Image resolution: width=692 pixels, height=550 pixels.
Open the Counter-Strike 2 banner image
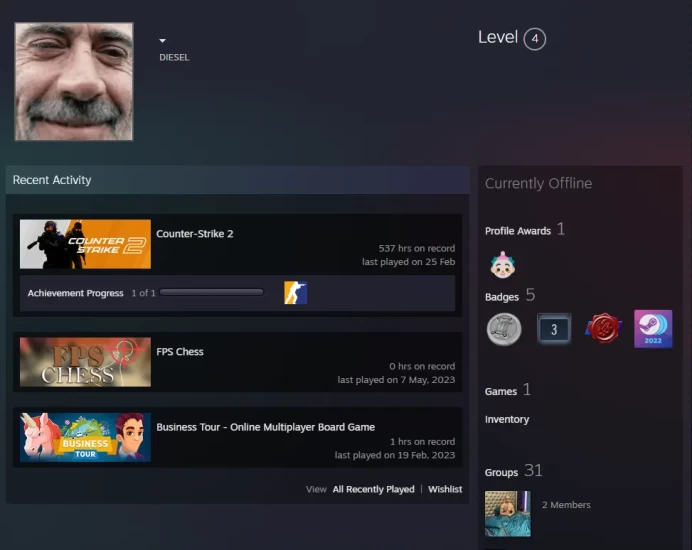pos(85,244)
